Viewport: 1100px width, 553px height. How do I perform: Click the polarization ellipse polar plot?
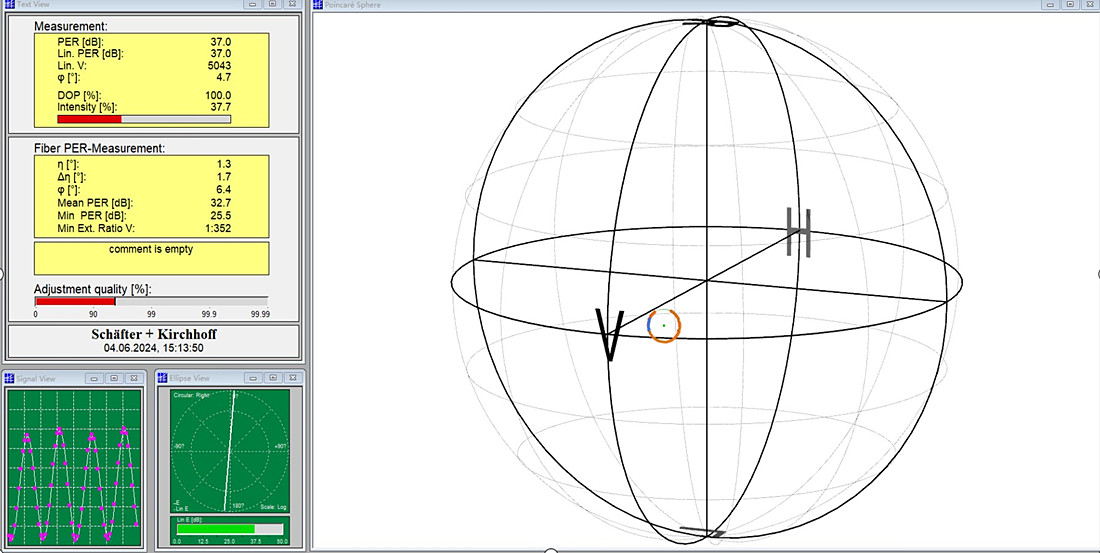point(230,451)
